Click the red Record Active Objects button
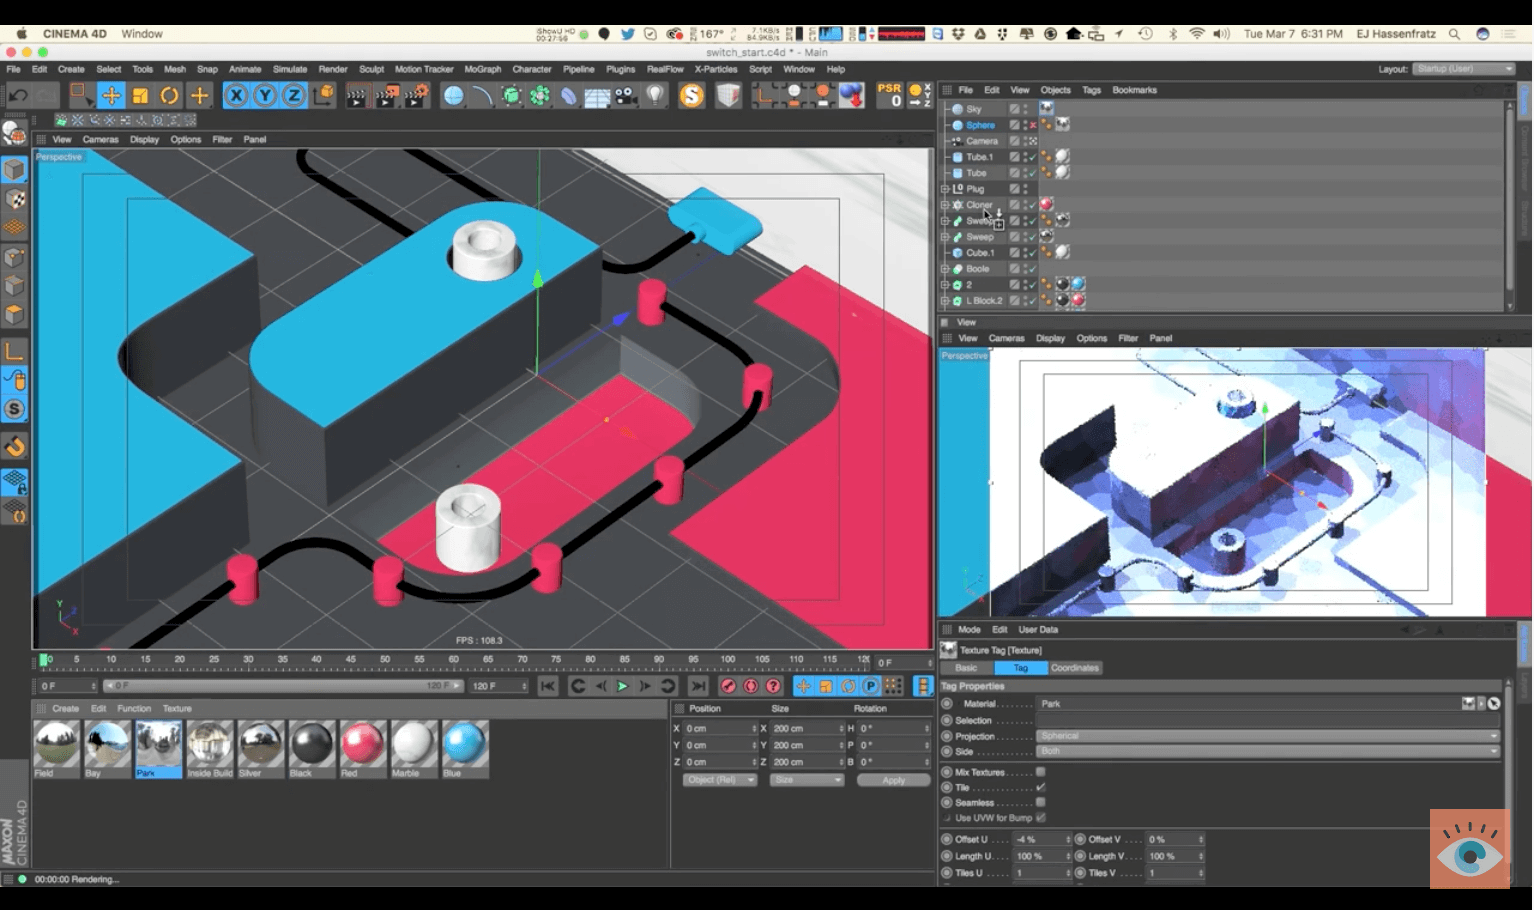This screenshot has width=1534, height=910. coord(728,686)
